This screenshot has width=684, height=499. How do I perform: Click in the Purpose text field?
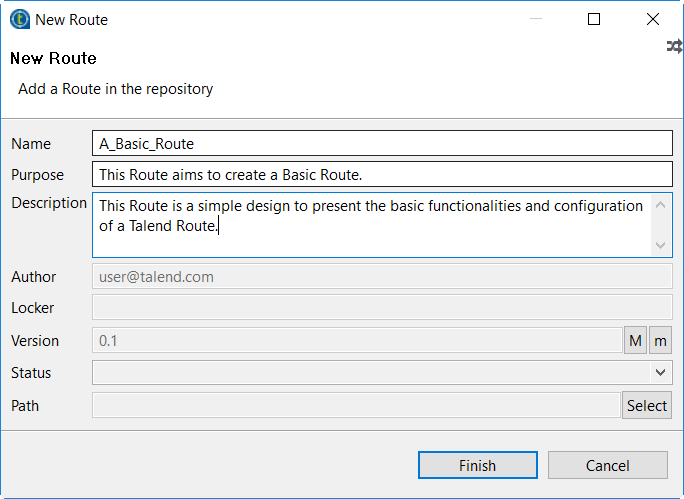pyautogui.click(x=380, y=175)
